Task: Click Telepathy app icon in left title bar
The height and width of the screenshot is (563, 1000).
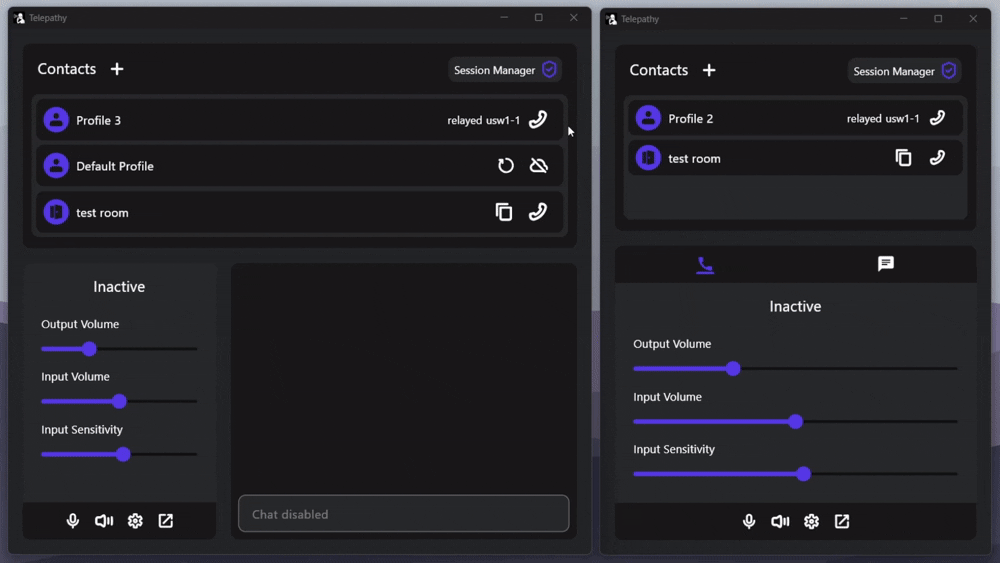Action: (x=19, y=18)
